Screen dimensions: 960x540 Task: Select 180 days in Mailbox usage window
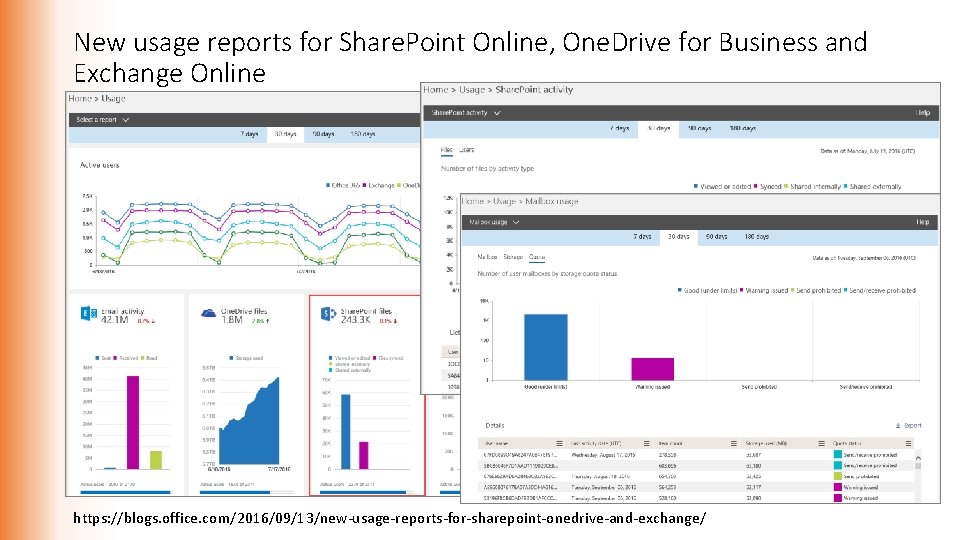coord(757,237)
